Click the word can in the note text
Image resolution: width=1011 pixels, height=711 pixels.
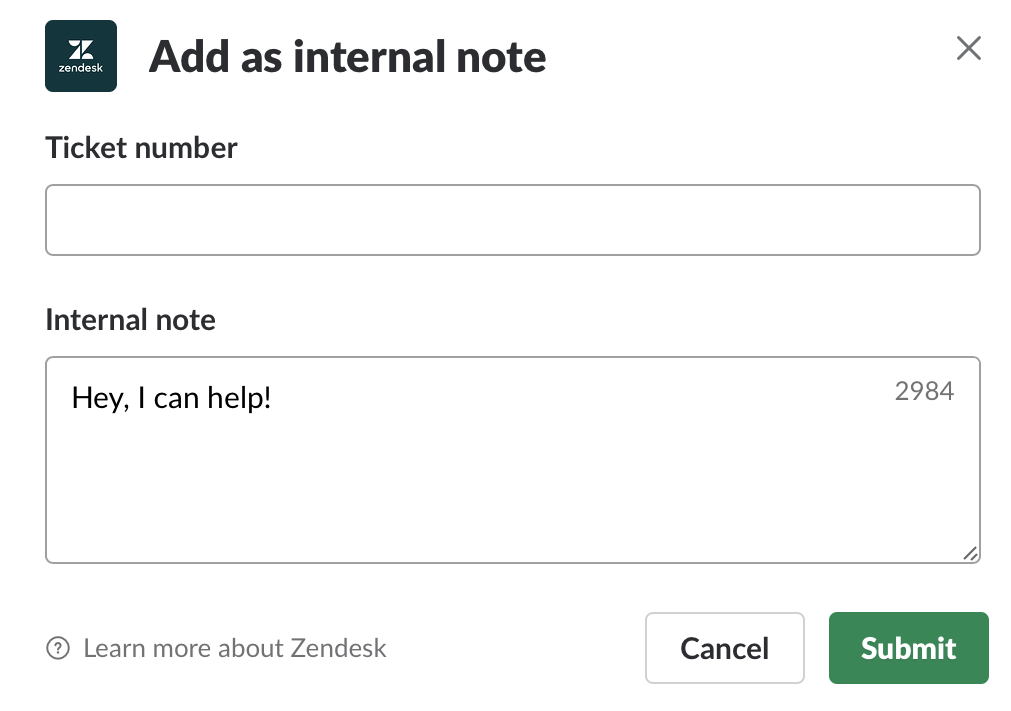tap(177, 398)
